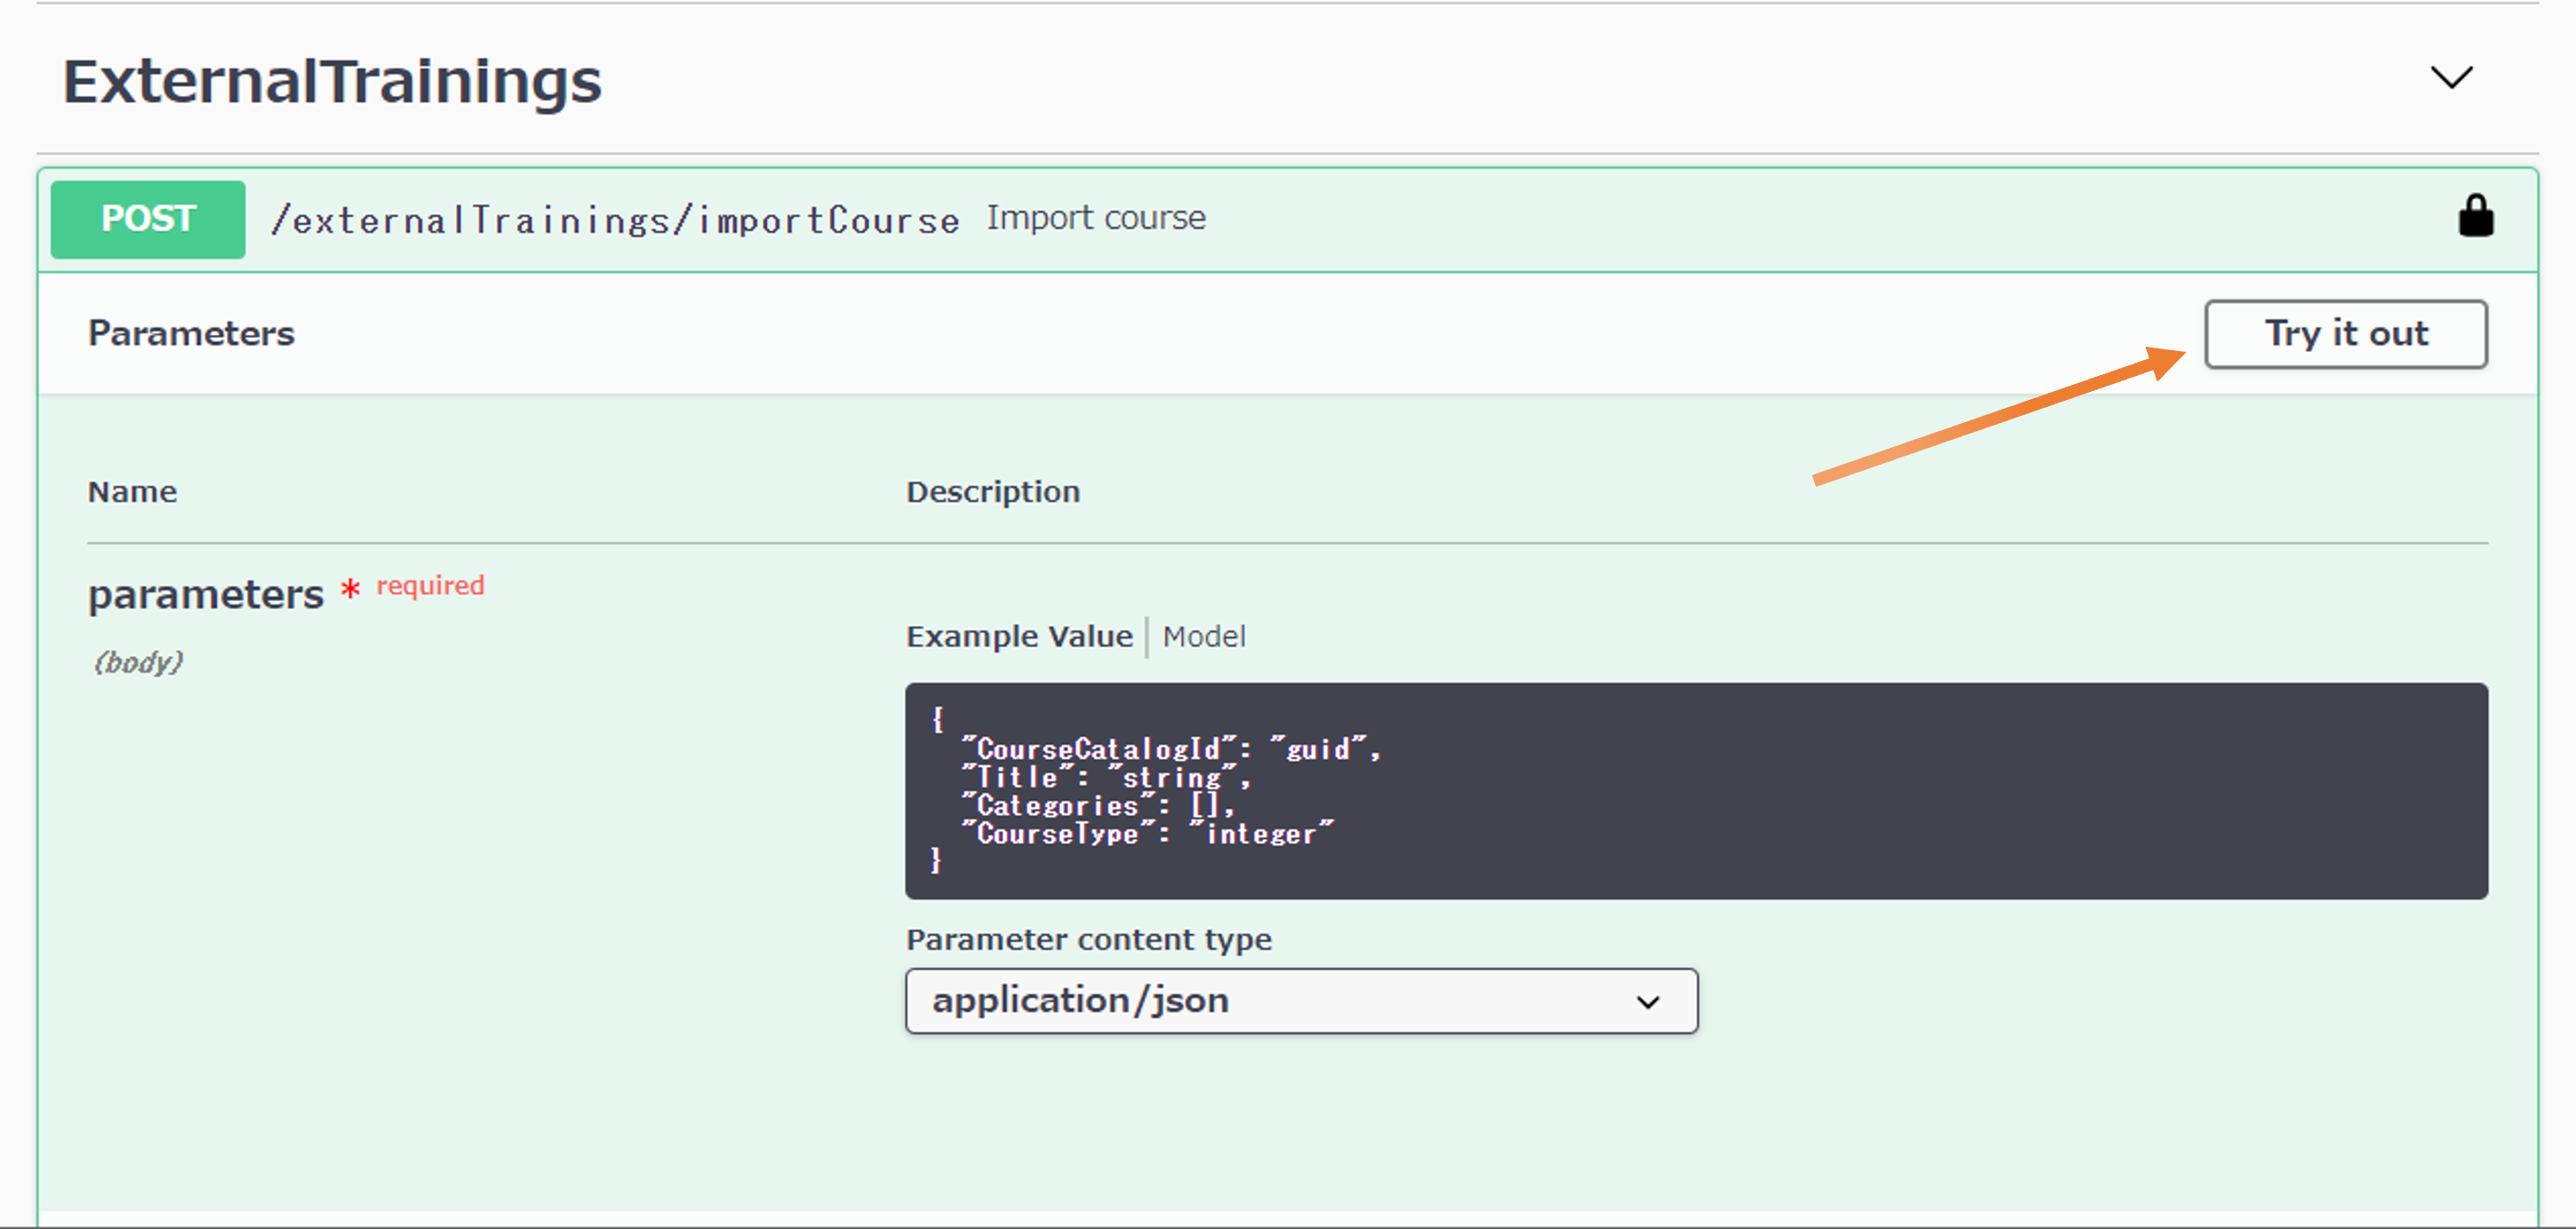2576x1229 pixels.
Task: Click the Parameters section title
Action: pyautogui.click(x=191, y=333)
